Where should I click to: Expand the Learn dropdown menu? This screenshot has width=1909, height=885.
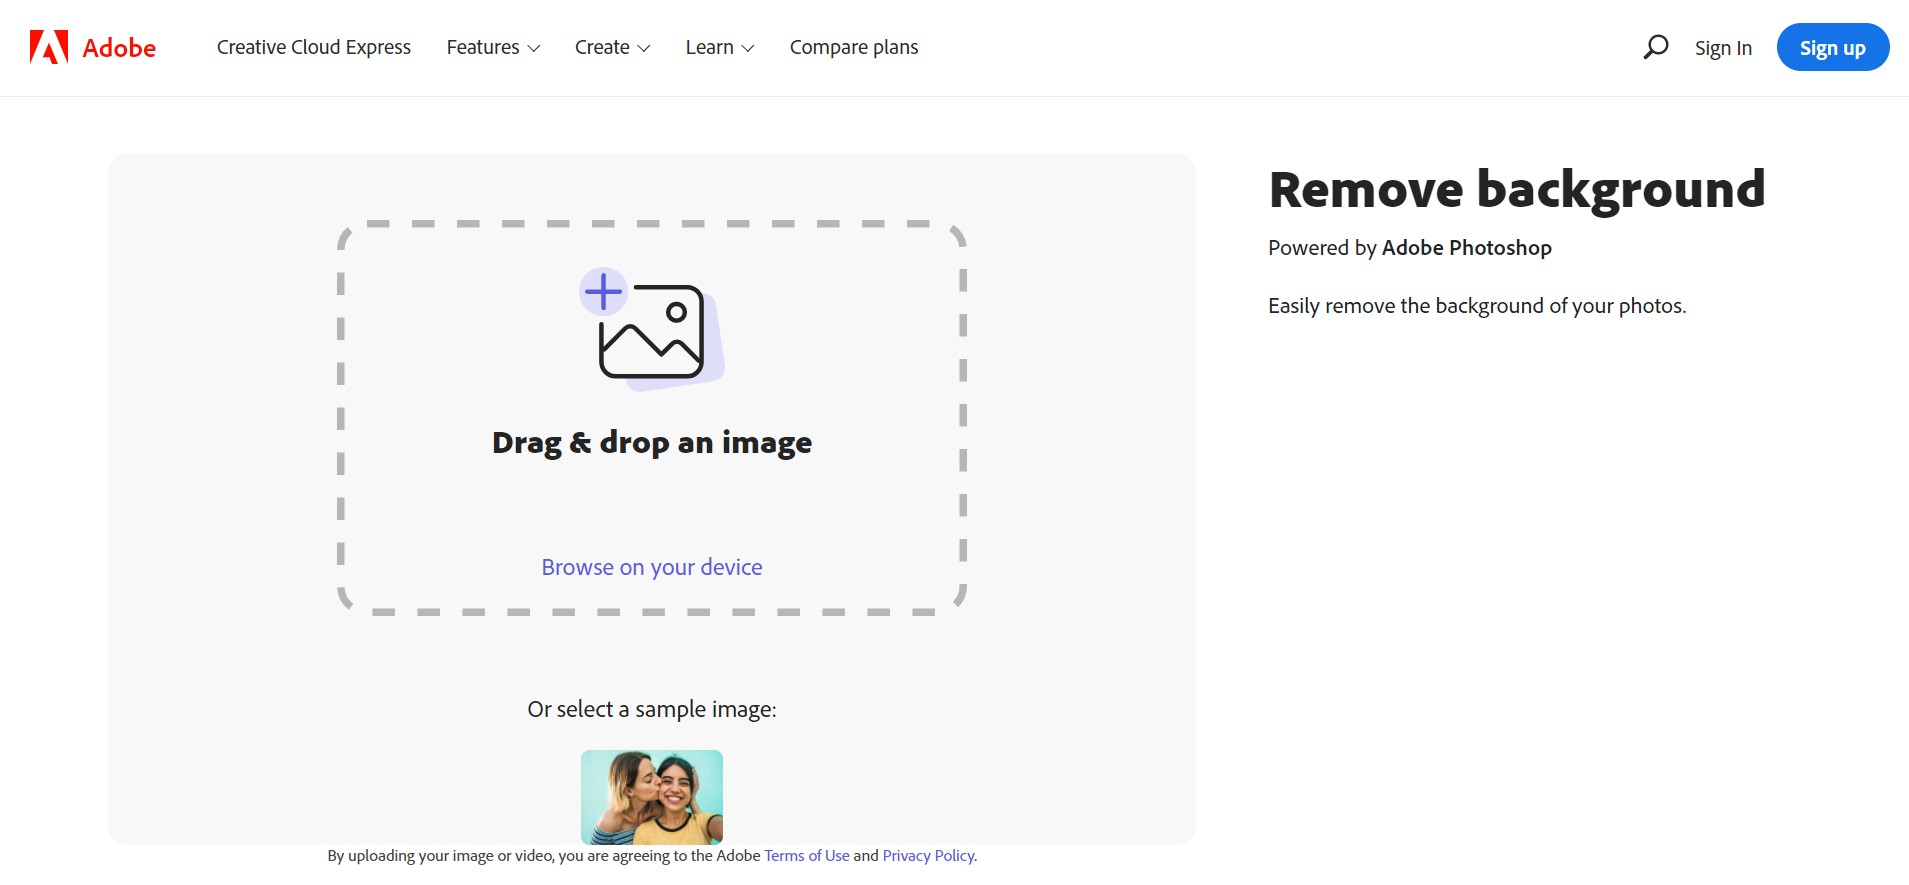(x=720, y=47)
